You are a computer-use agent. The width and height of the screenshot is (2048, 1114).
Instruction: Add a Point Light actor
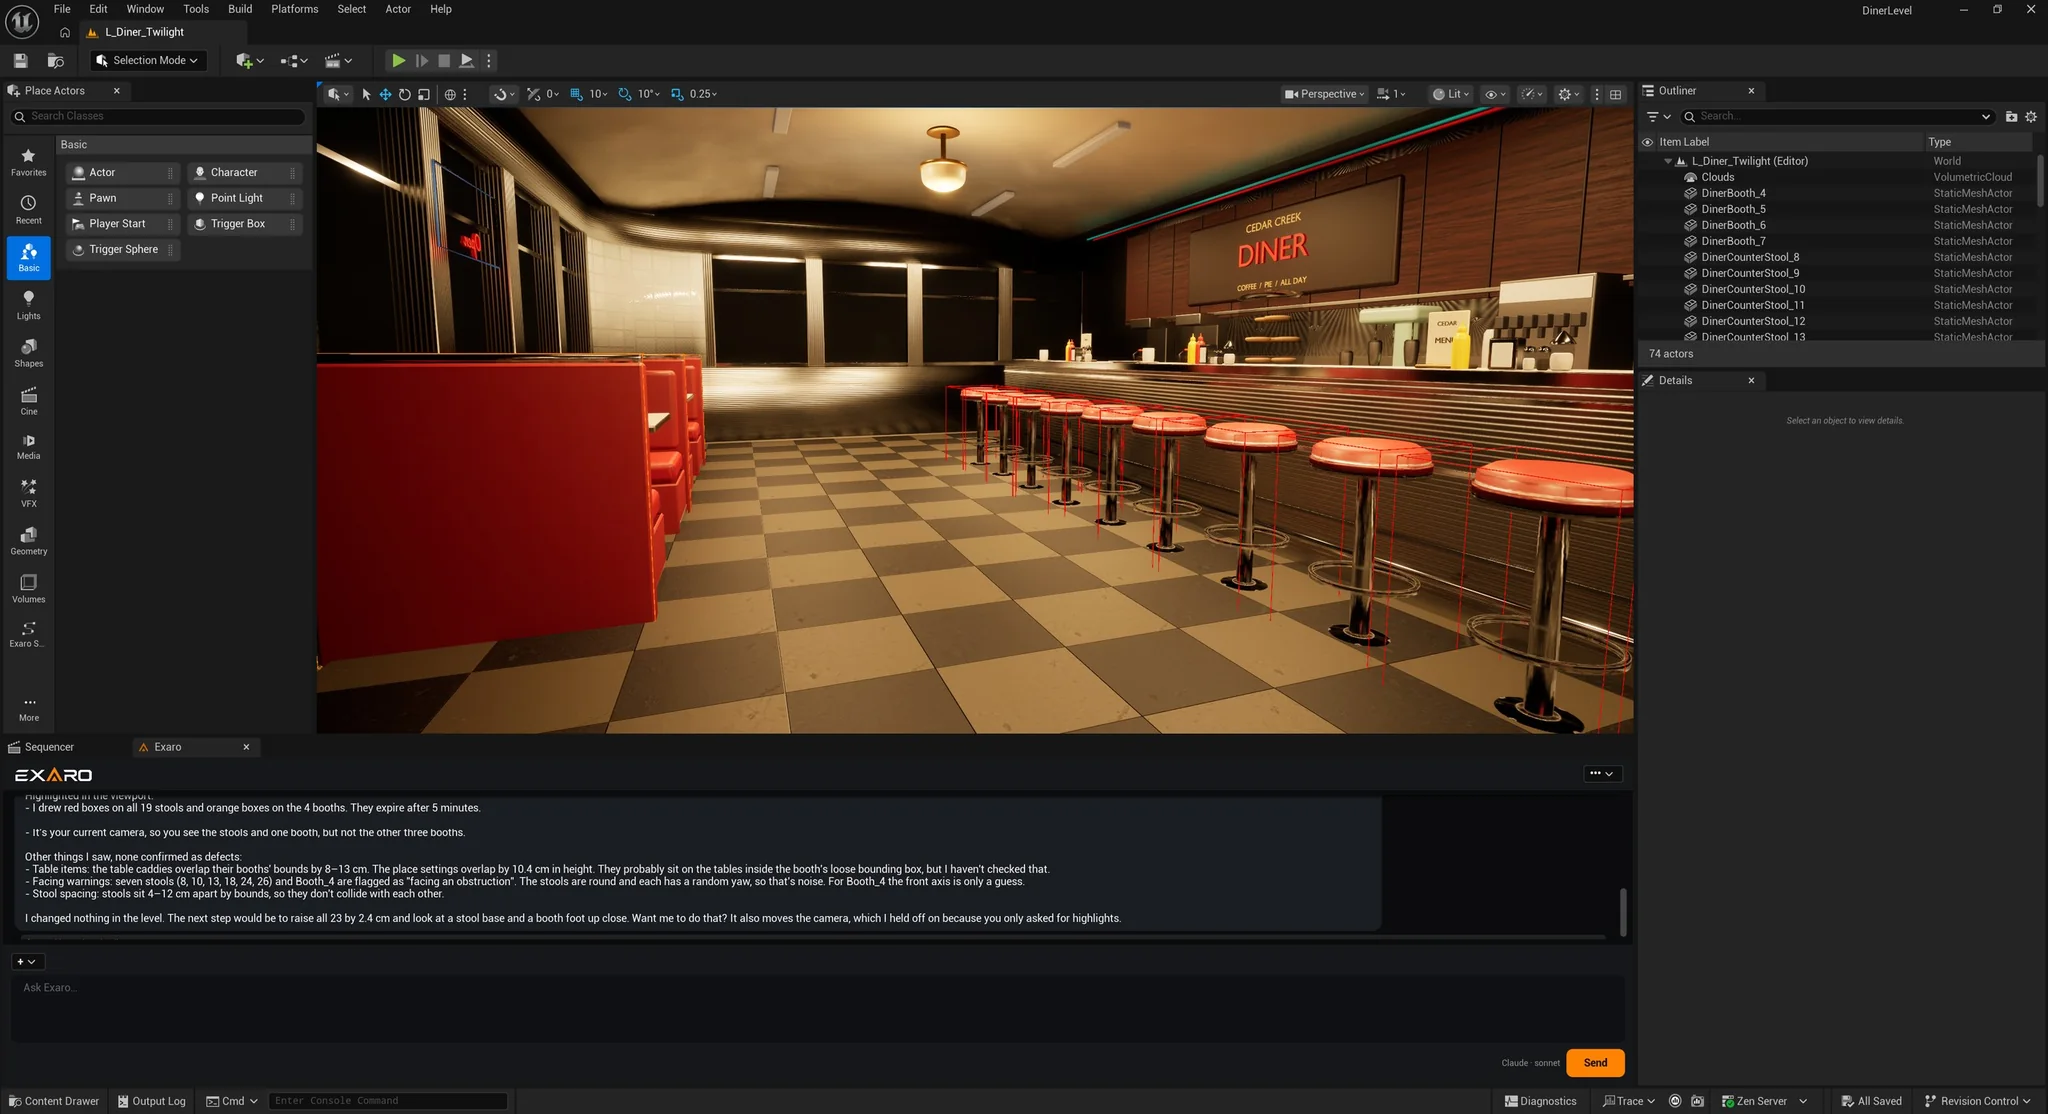pyautogui.click(x=244, y=198)
